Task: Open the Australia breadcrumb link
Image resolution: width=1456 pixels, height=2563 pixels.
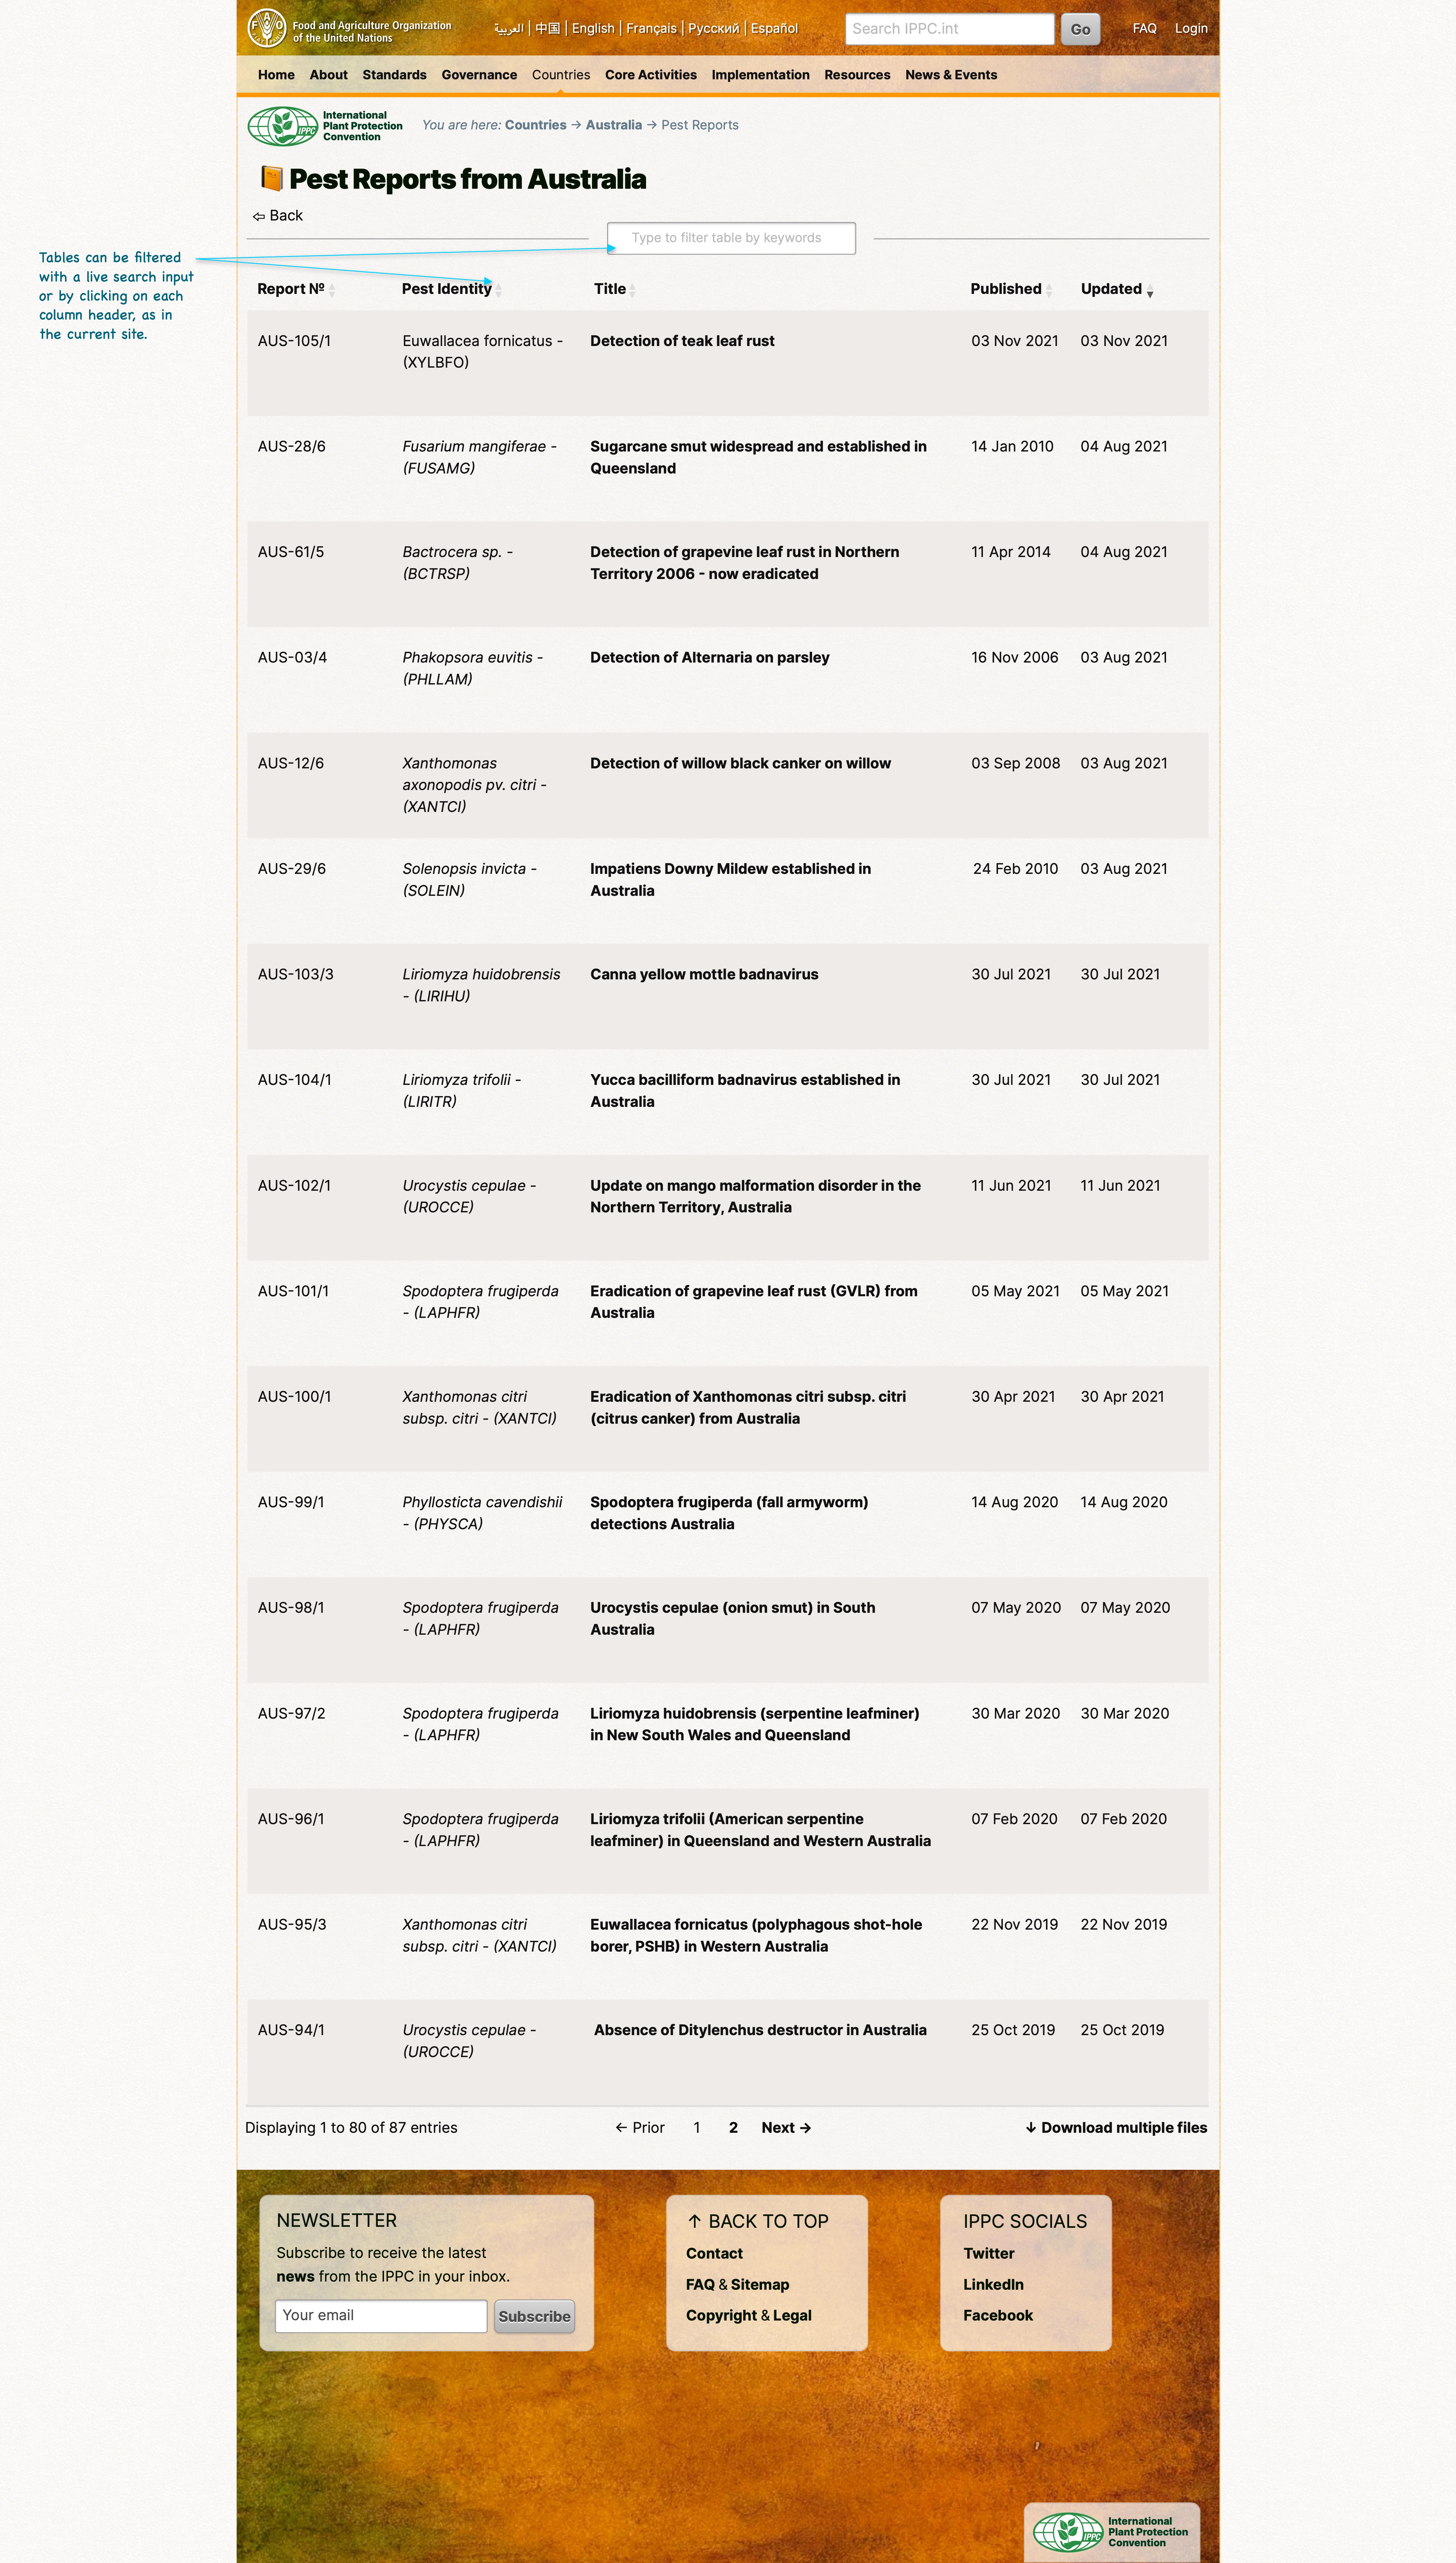Action: (613, 125)
